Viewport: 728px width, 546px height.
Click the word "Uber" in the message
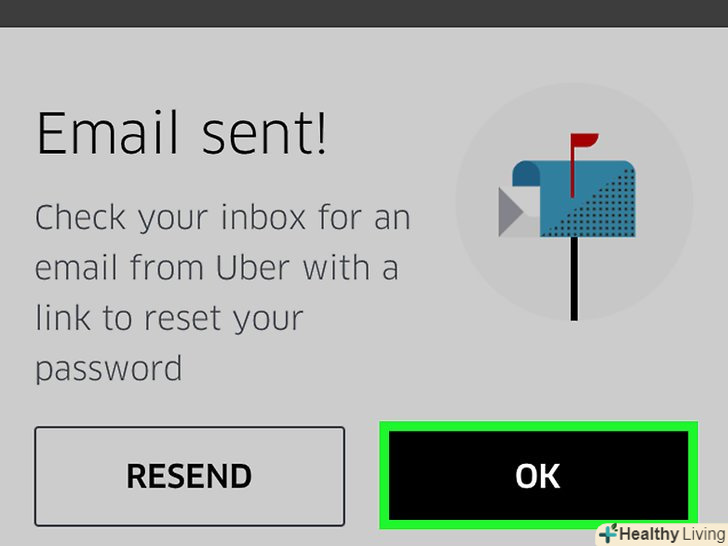coord(253,267)
